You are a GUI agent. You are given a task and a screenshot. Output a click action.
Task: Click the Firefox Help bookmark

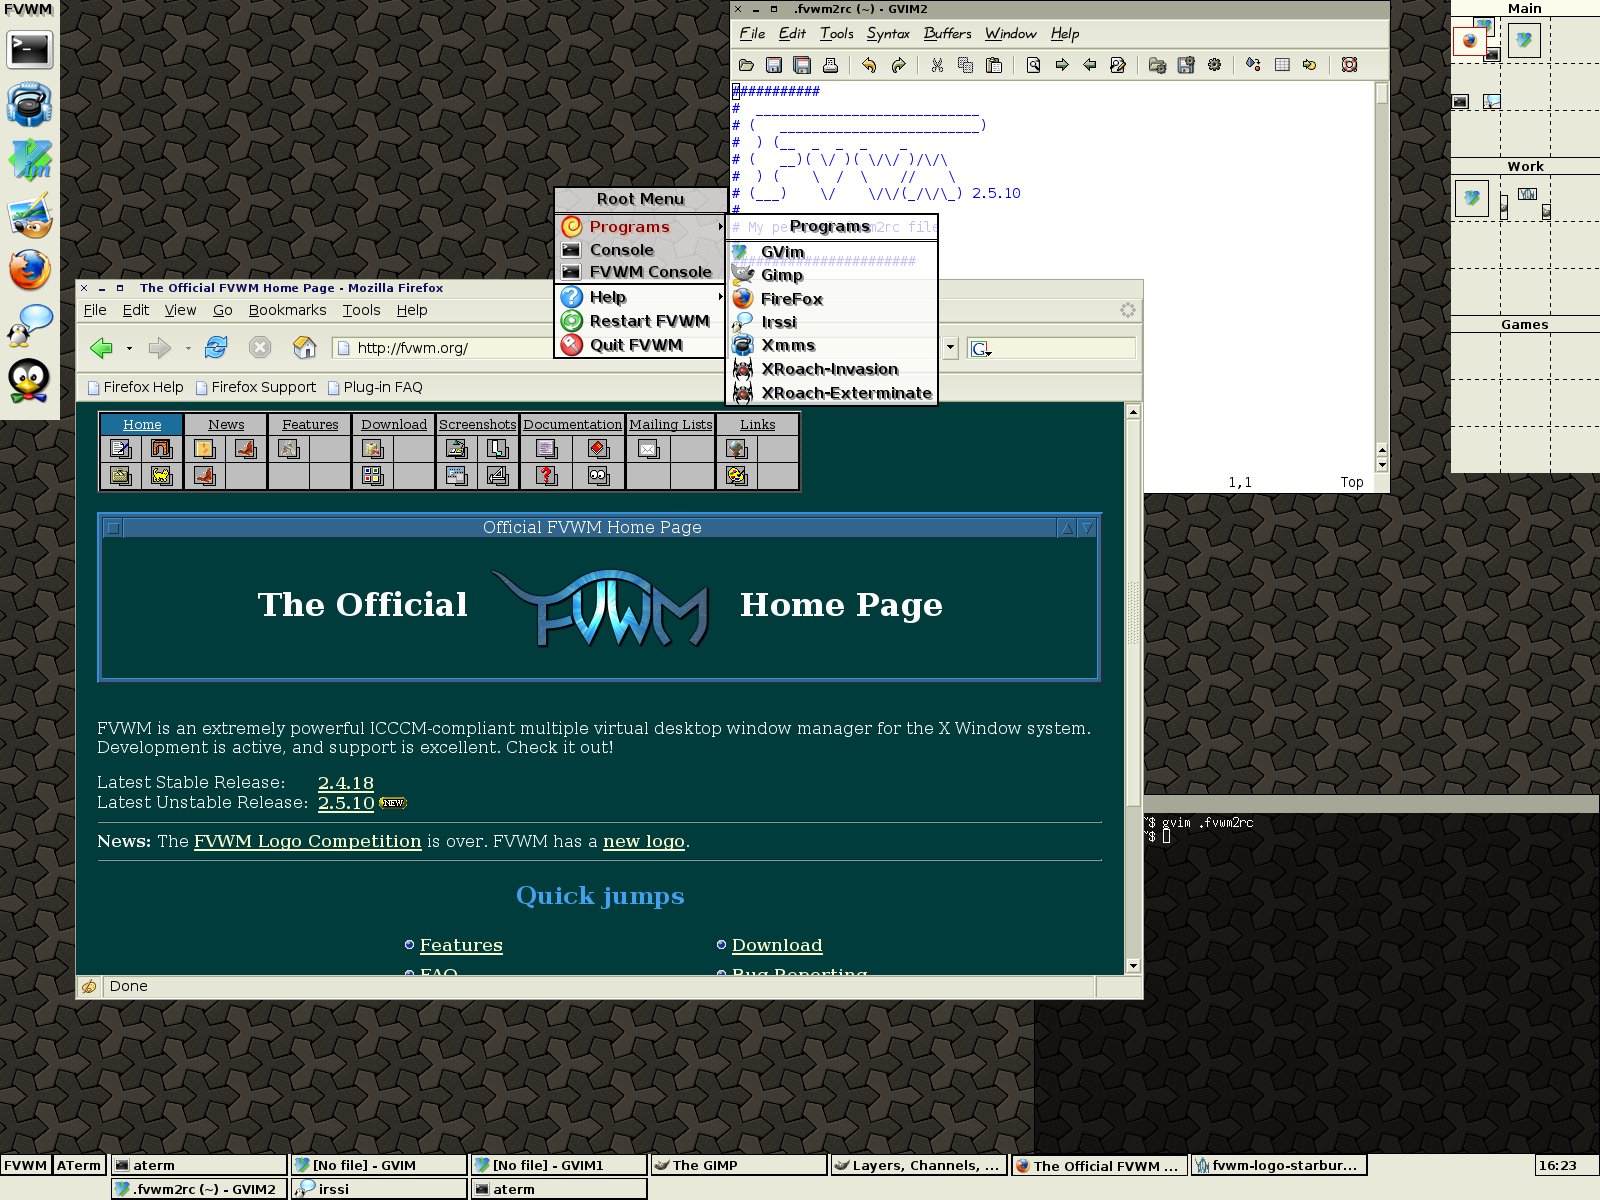coord(135,387)
